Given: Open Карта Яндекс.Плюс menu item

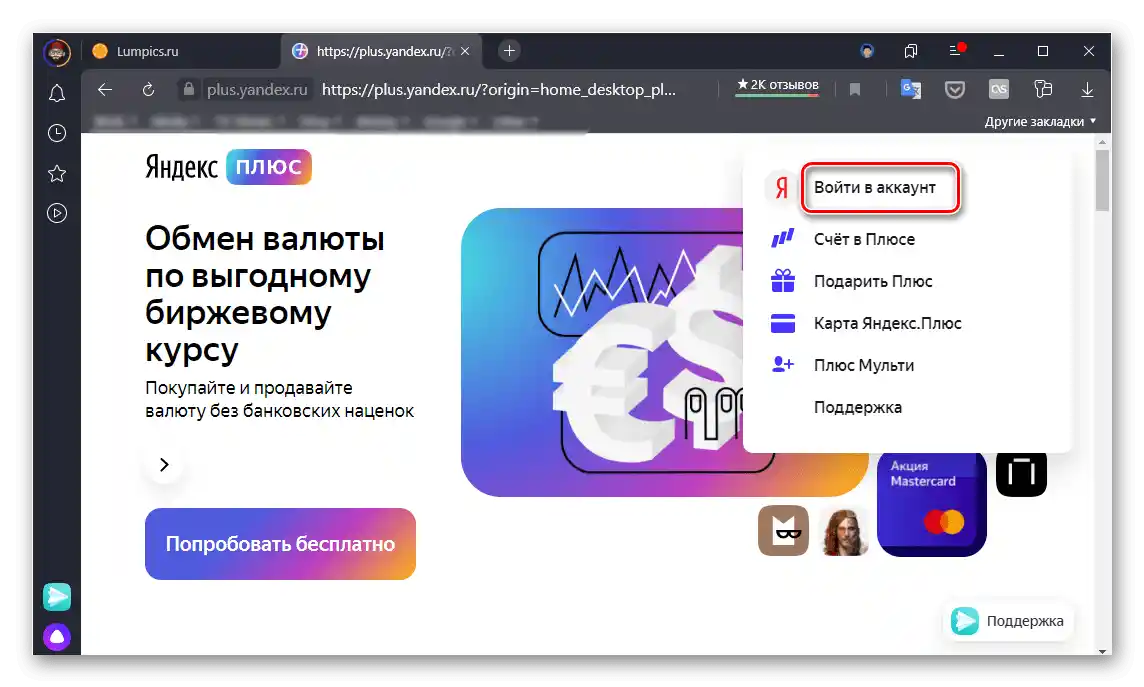Looking at the screenshot, I should [x=887, y=323].
